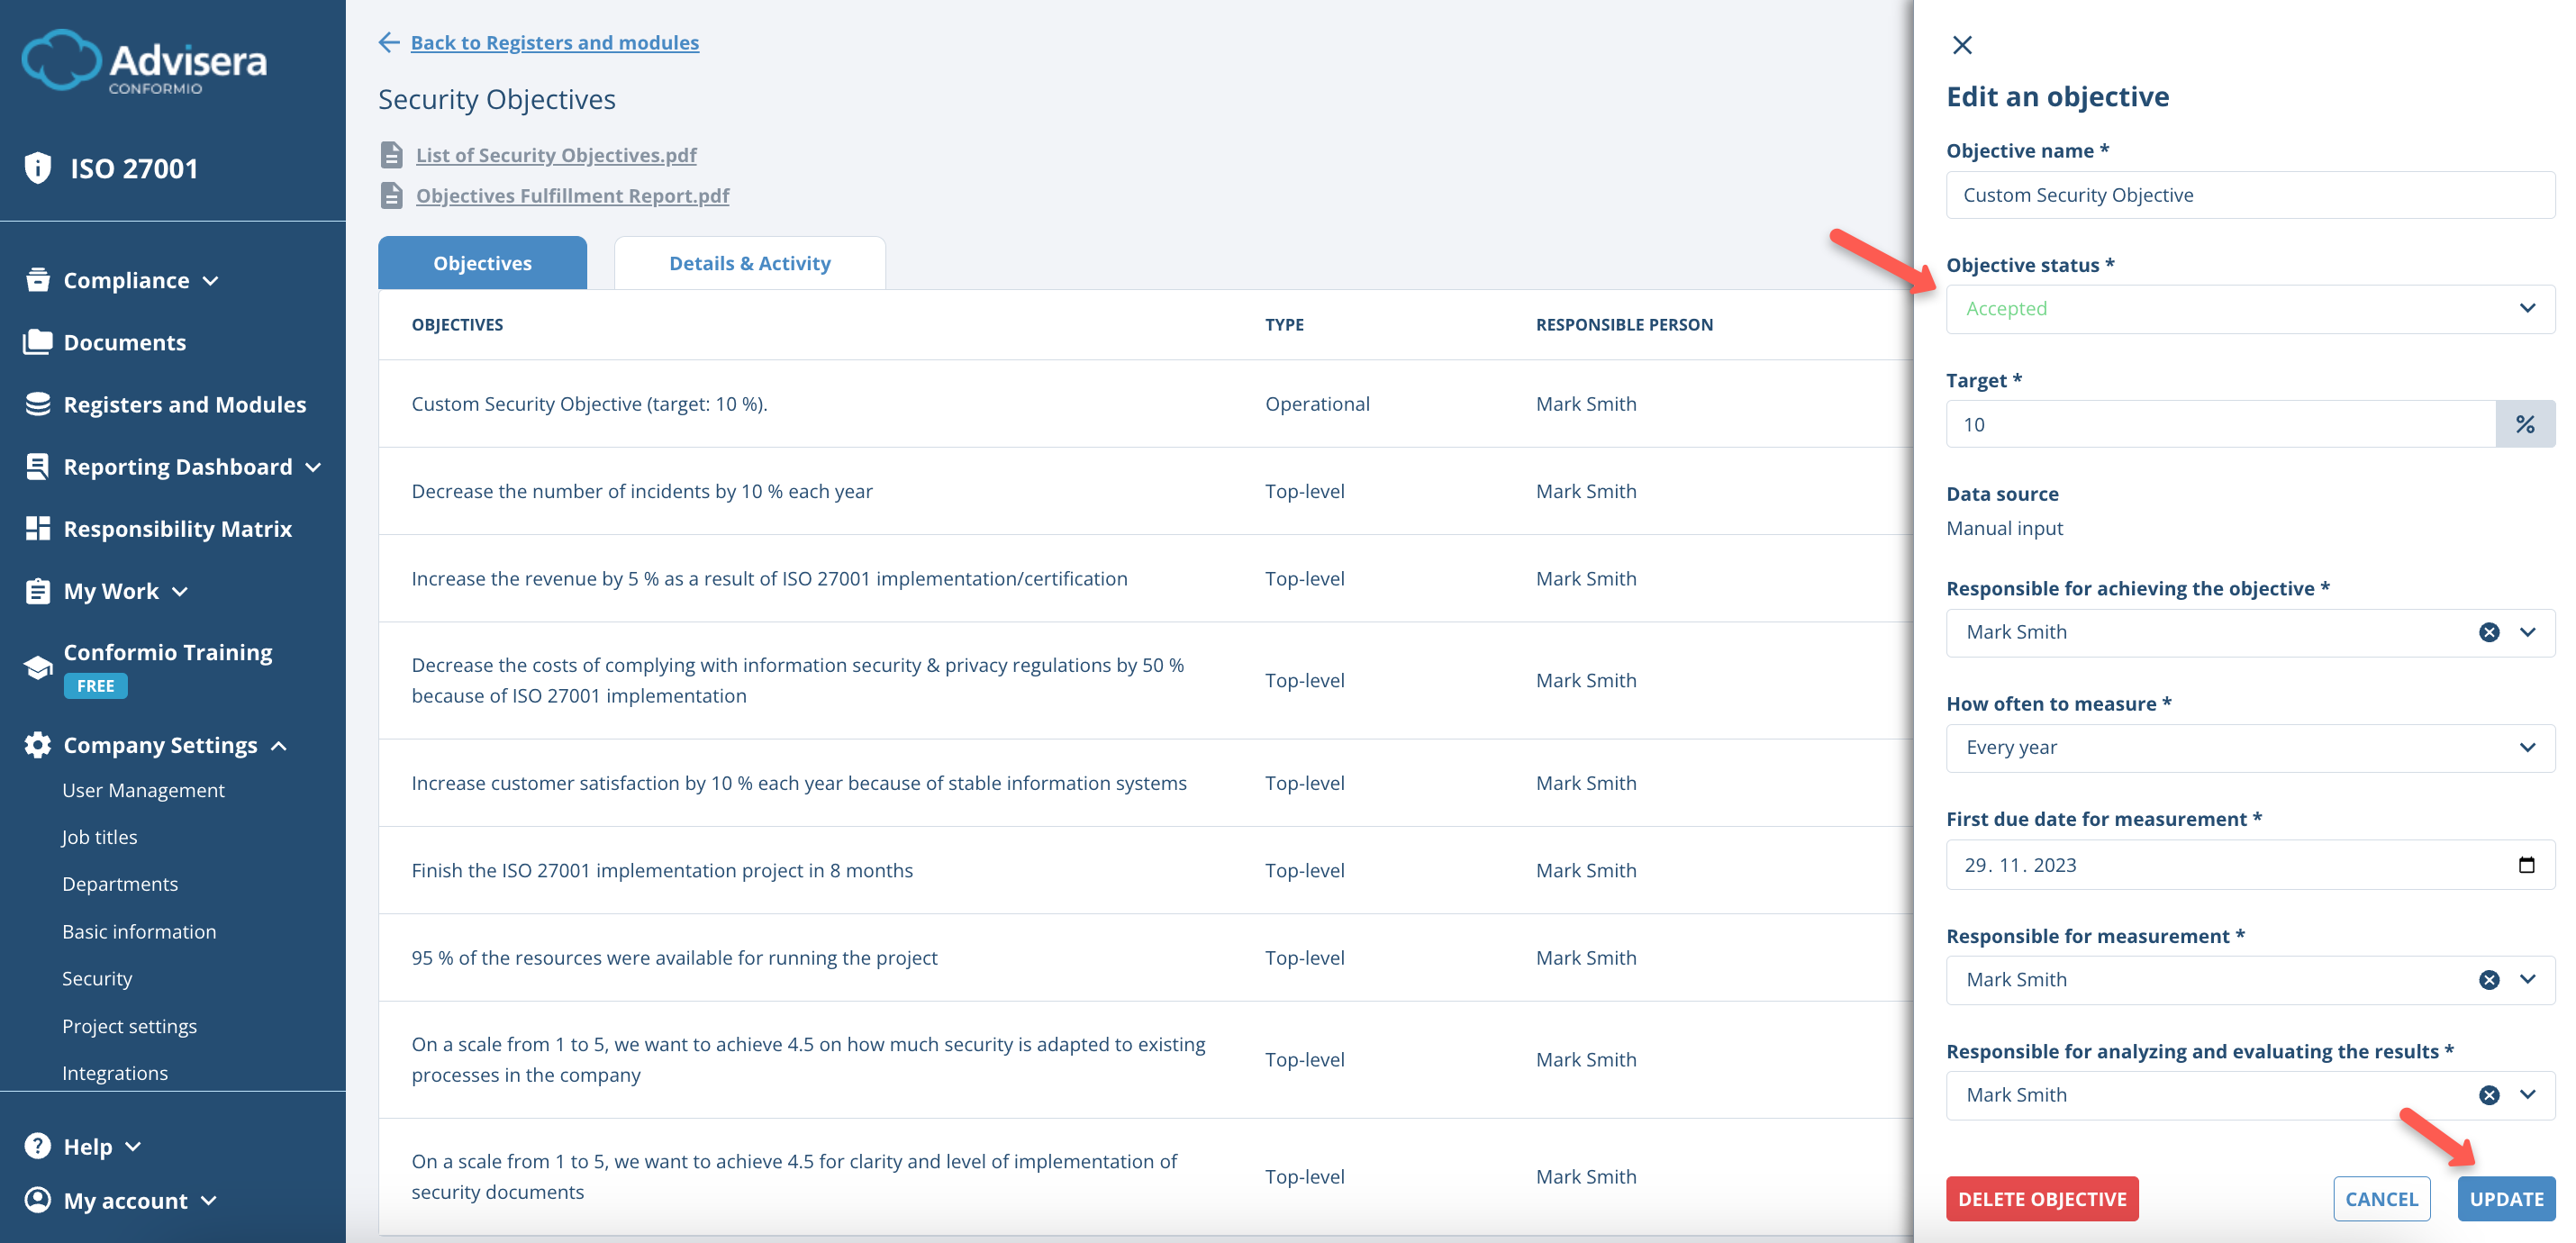2576x1243 pixels.
Task: Click the UPDATE button
Action: click(x=2507, y=1198)
